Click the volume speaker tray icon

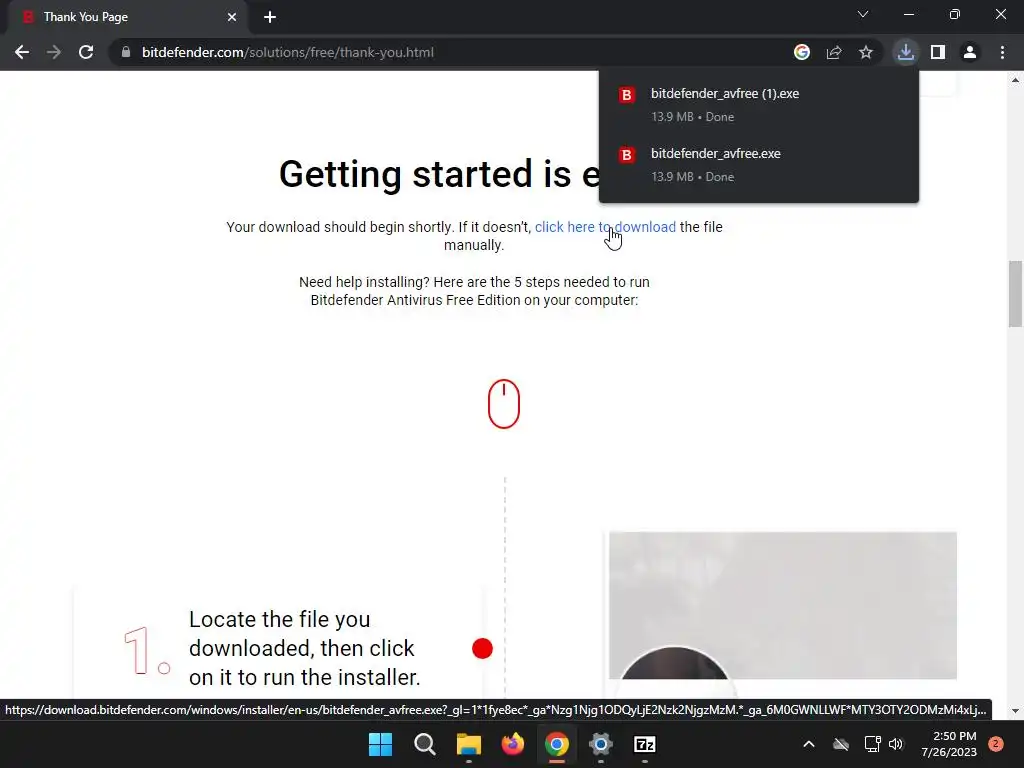896,744
